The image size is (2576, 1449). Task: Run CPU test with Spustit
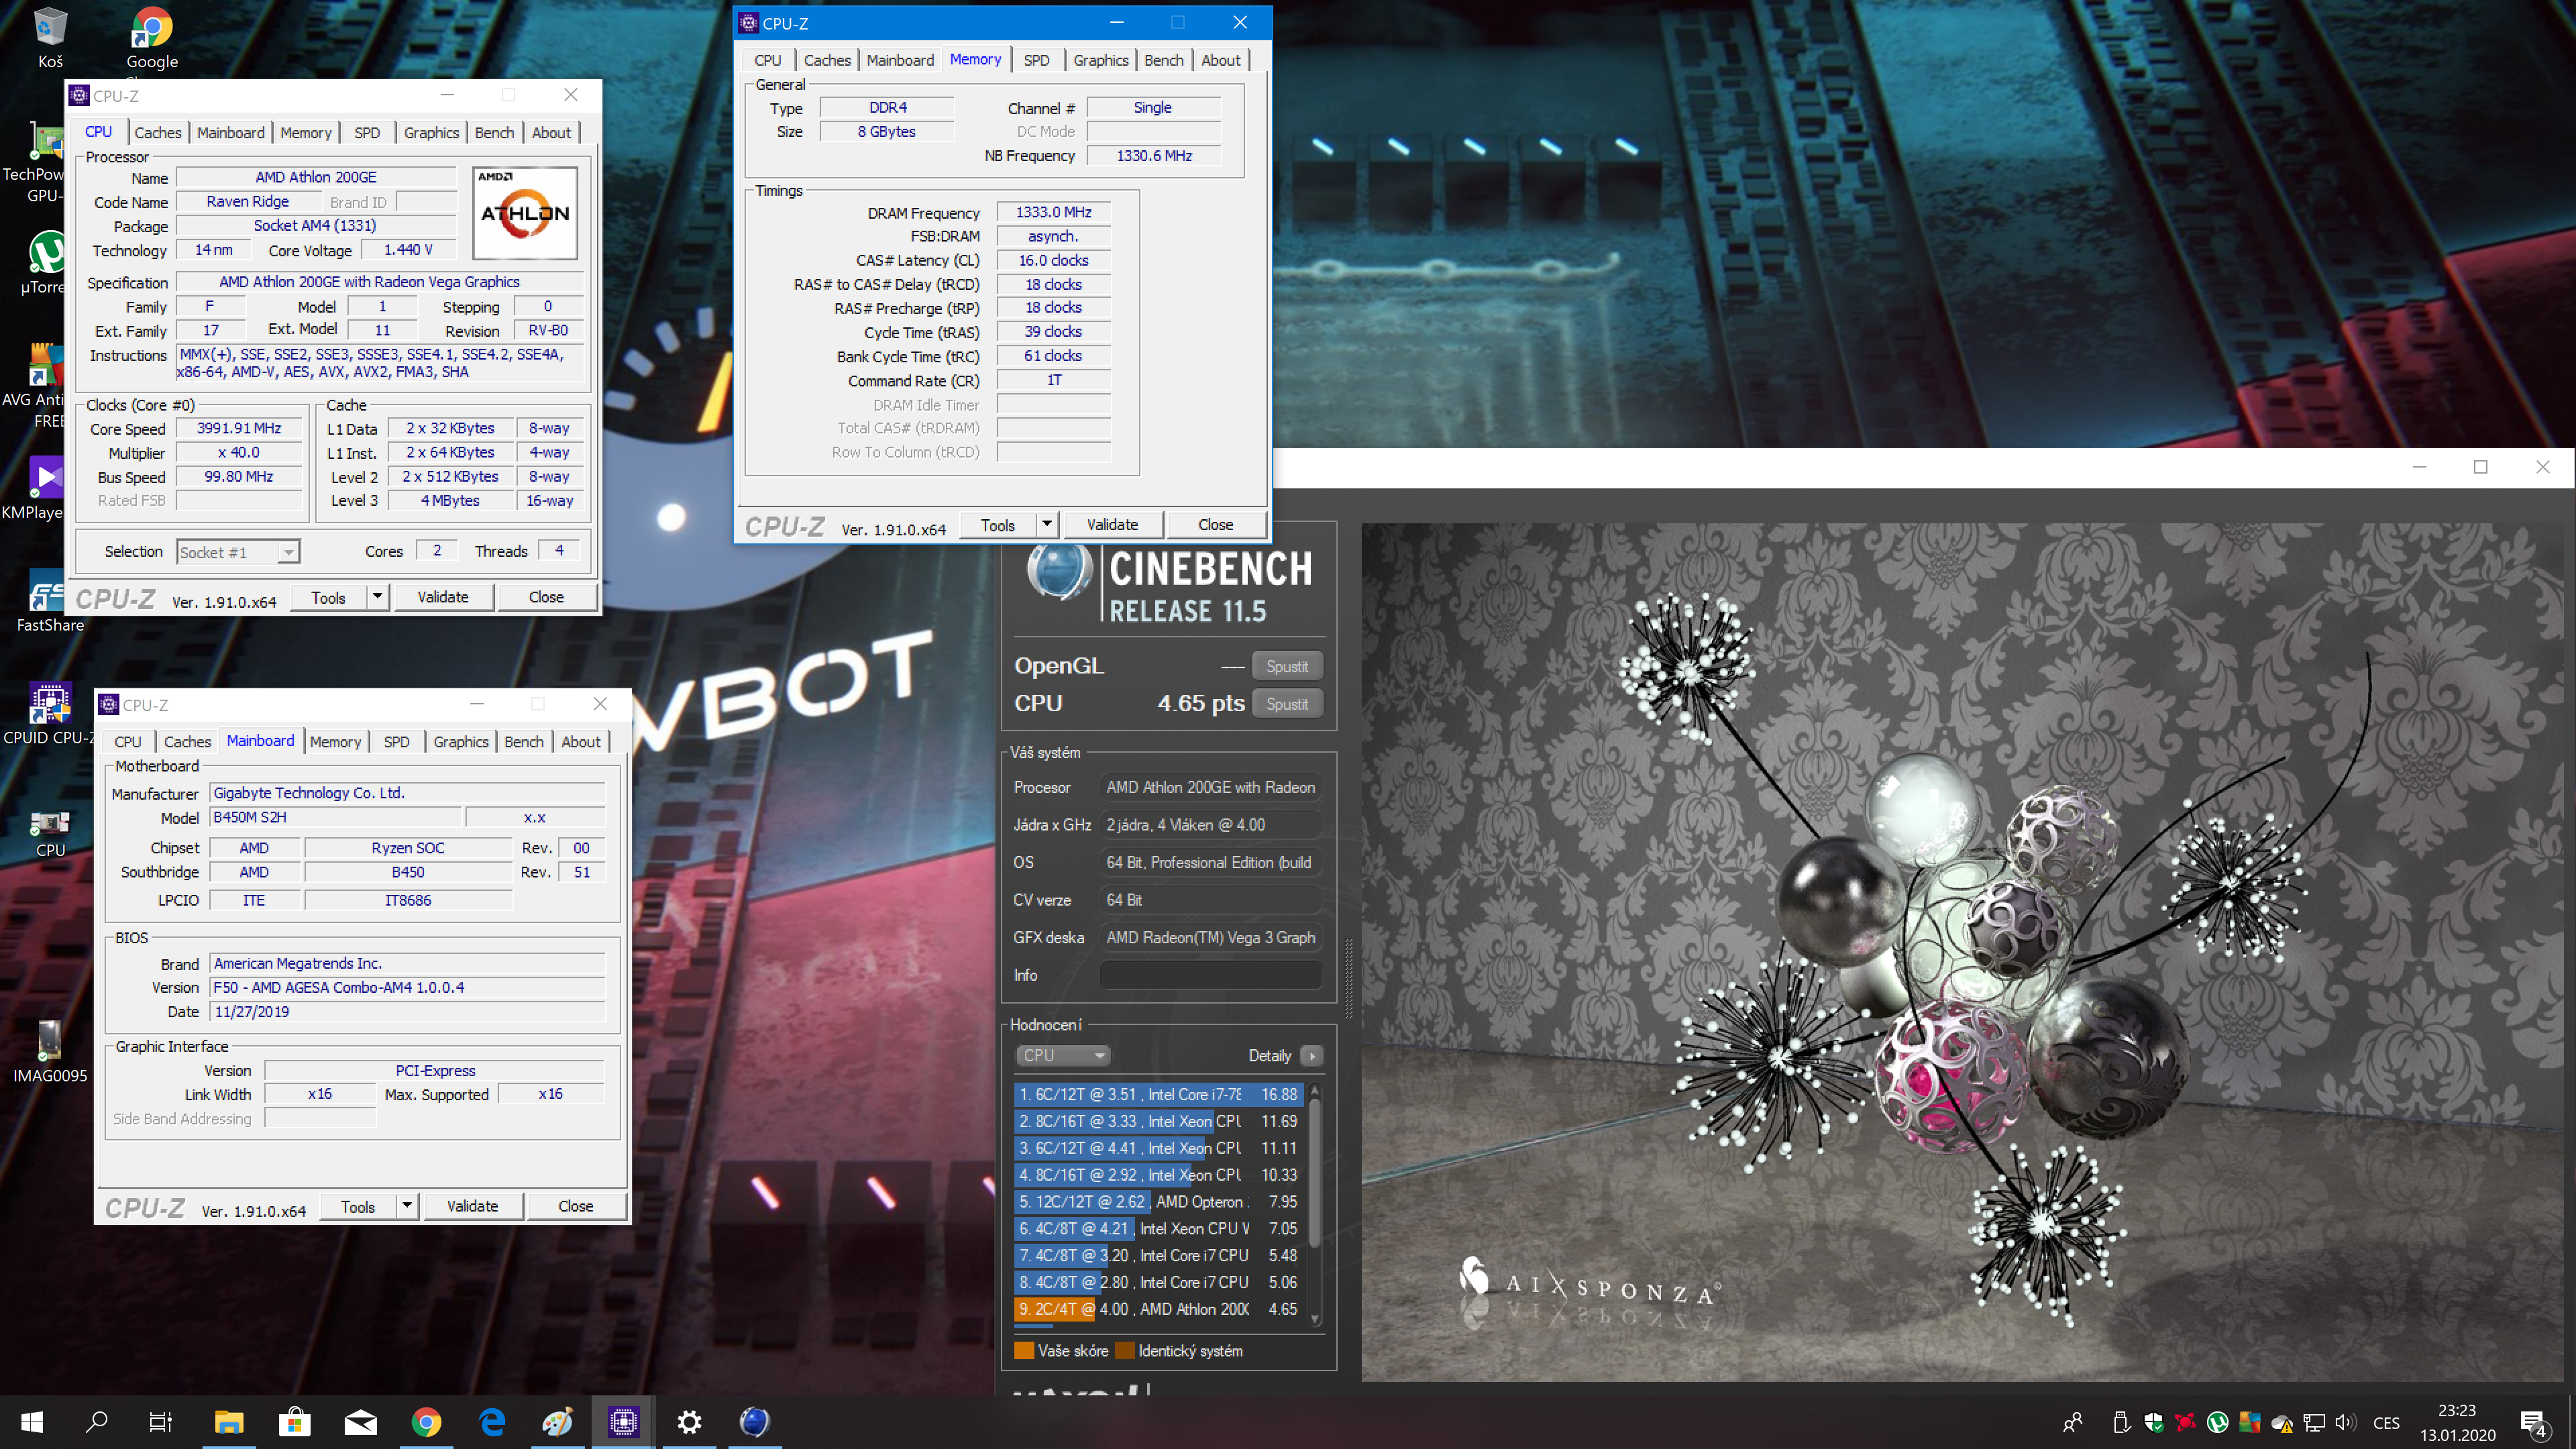[x=1287, y=704]
